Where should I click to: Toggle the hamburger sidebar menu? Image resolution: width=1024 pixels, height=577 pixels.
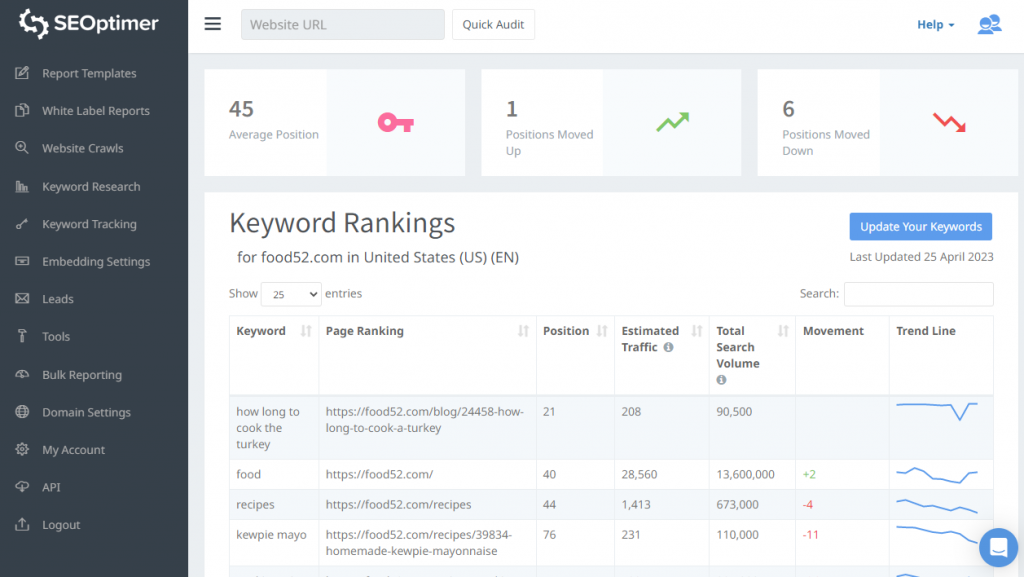pyautogui.click(x=212, y=25)
